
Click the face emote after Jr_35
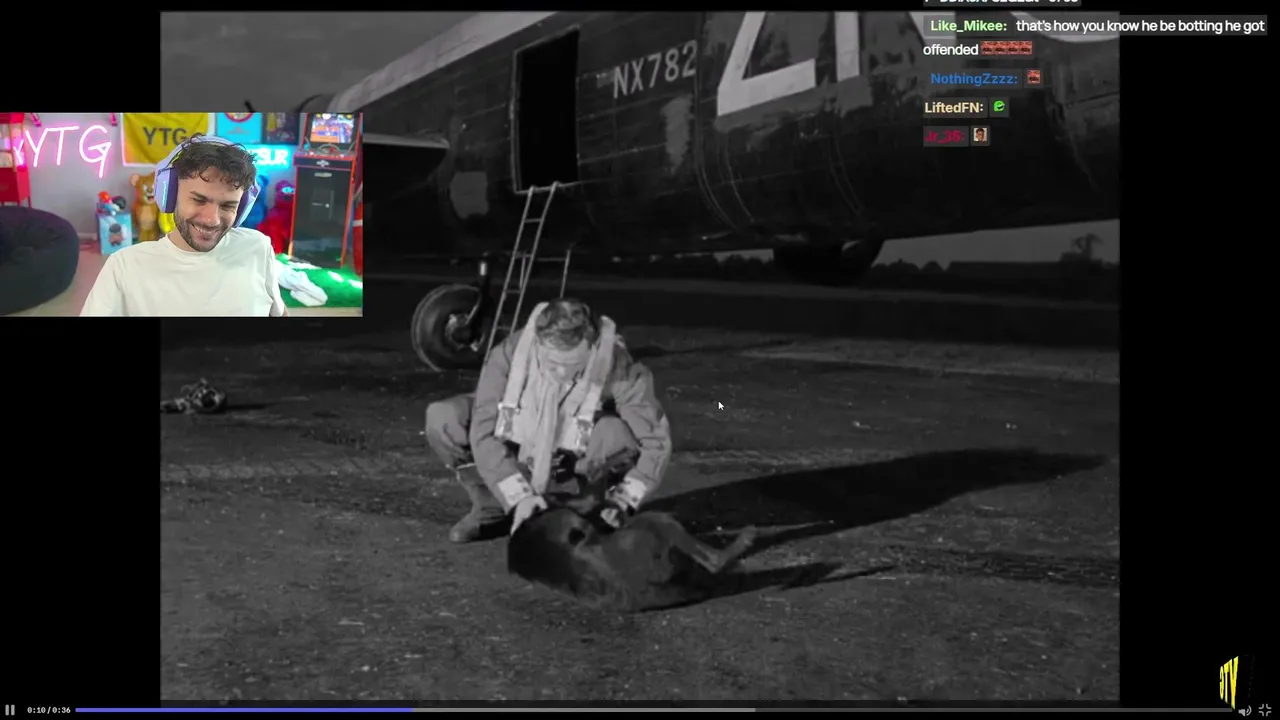pos(980,135)
